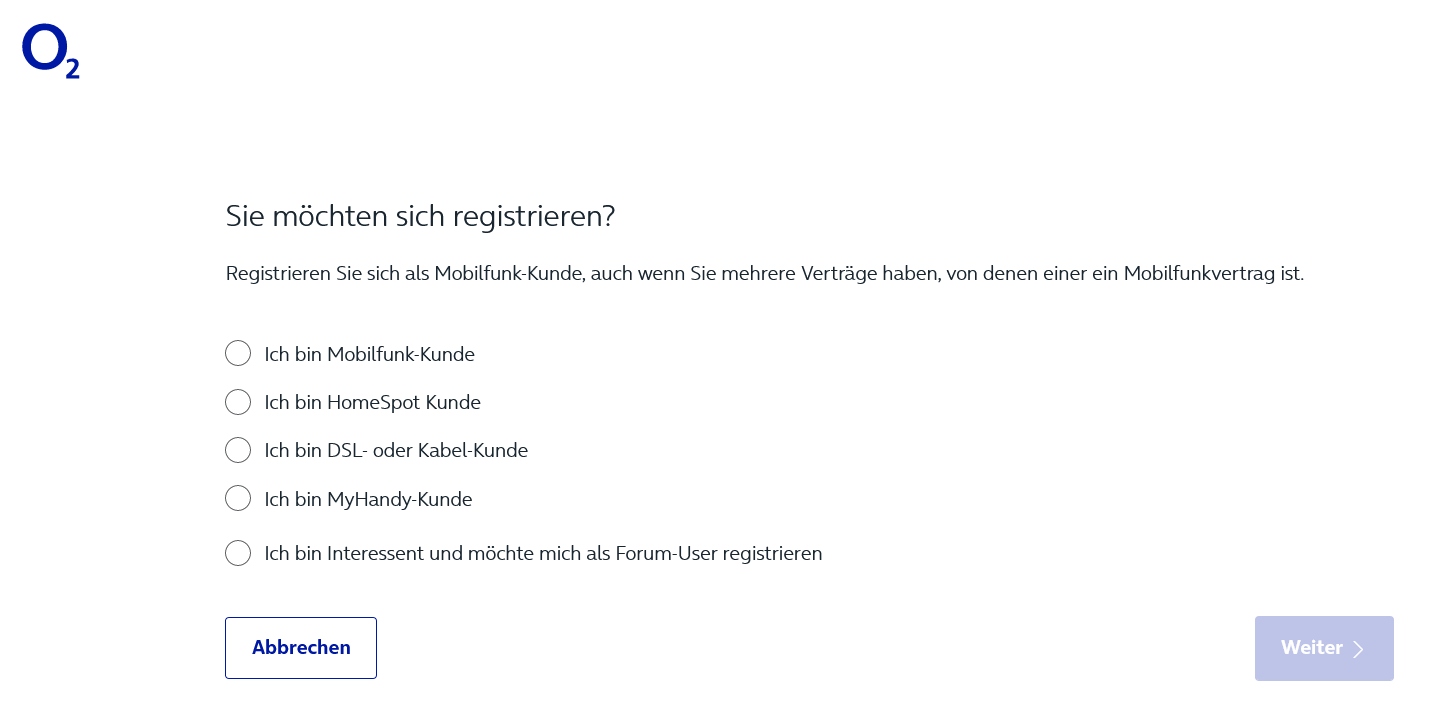This screenshot has width=1451, height=705.
Task: Click the 'Ich bin Mobilfunk-Kunde' label text
Action: (369, 354)
